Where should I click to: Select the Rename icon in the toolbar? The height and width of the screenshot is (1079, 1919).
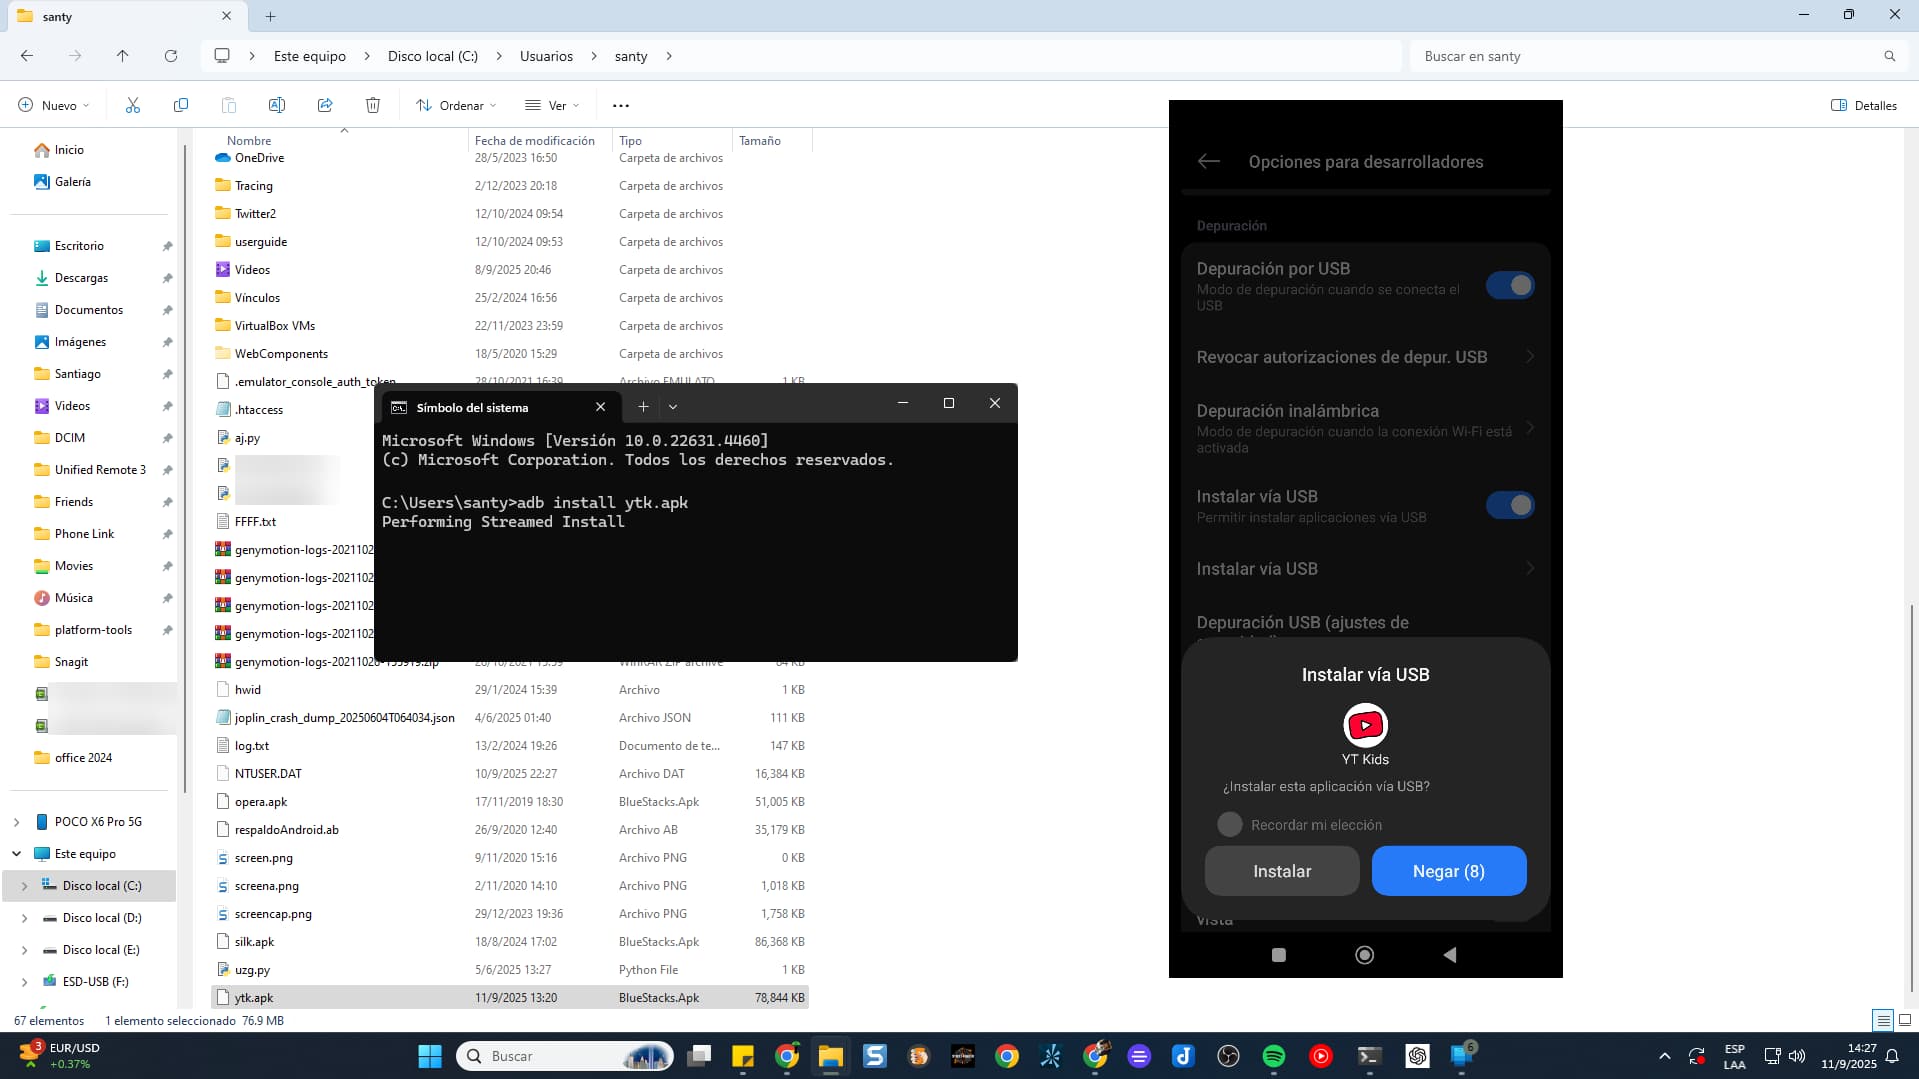[x=277, y=105]
